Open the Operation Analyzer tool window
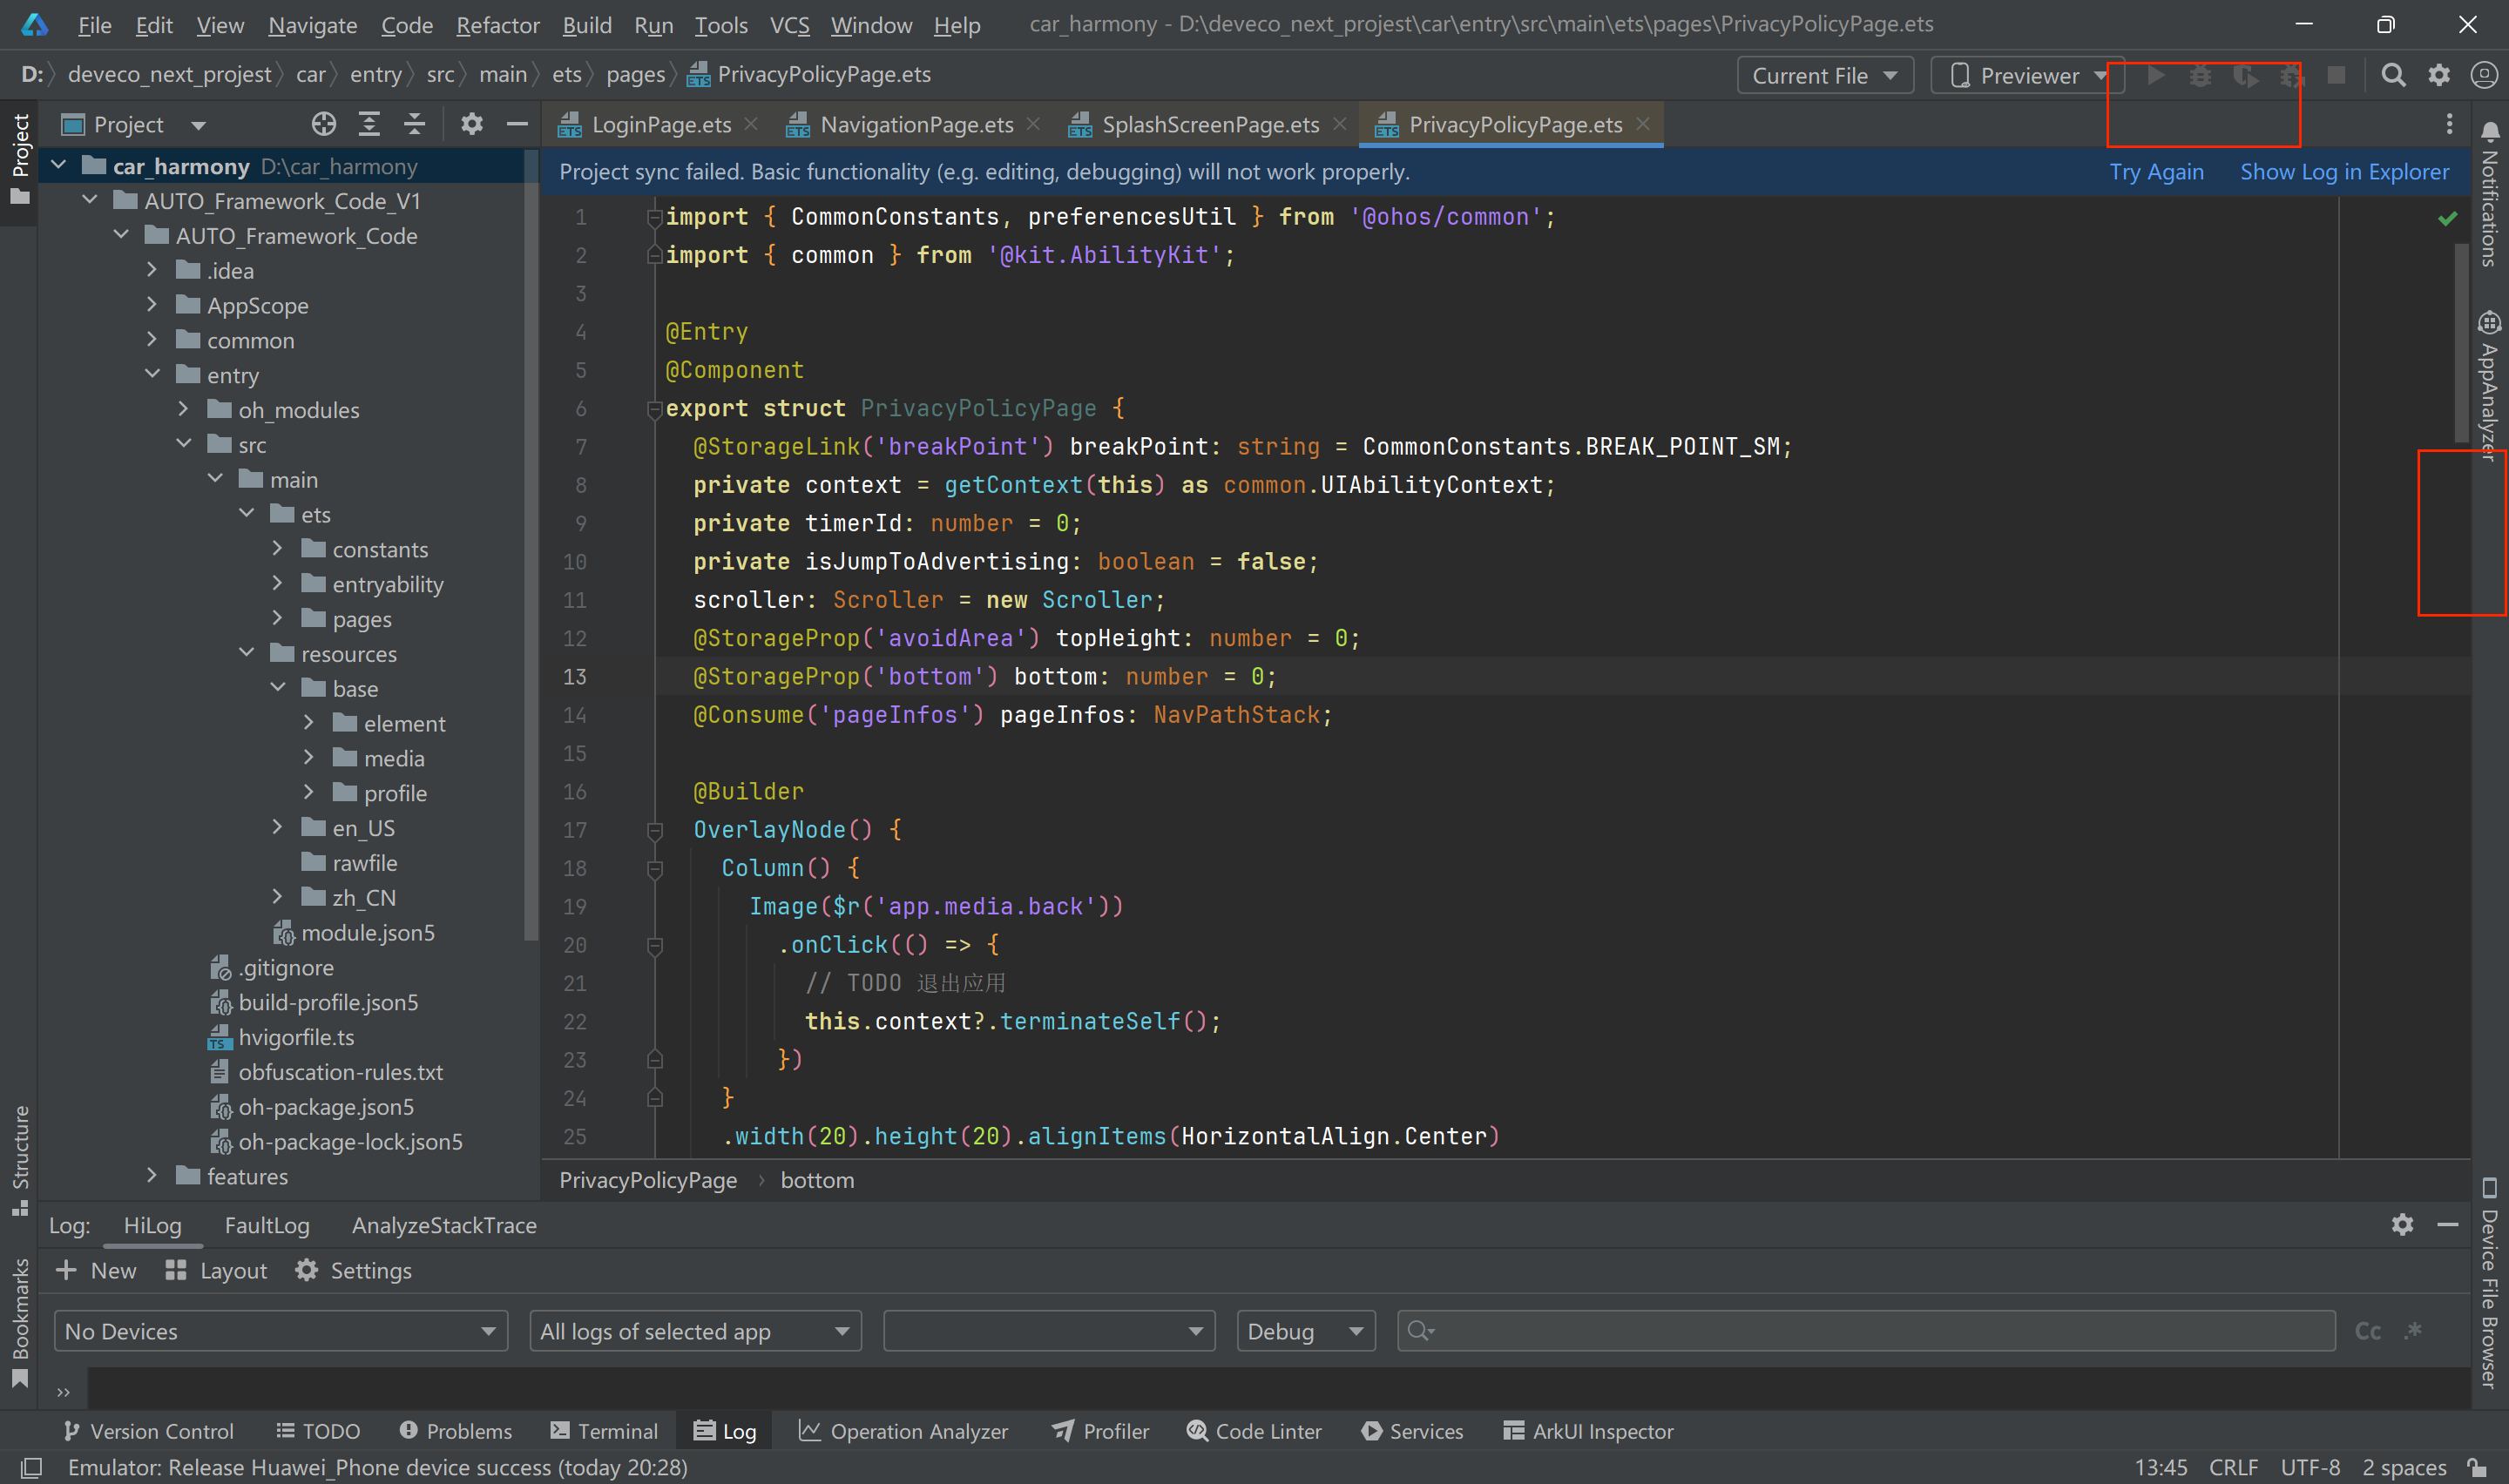Screen dimensions: 2509x1484 pyautogui.click(x=903, y=1431)
